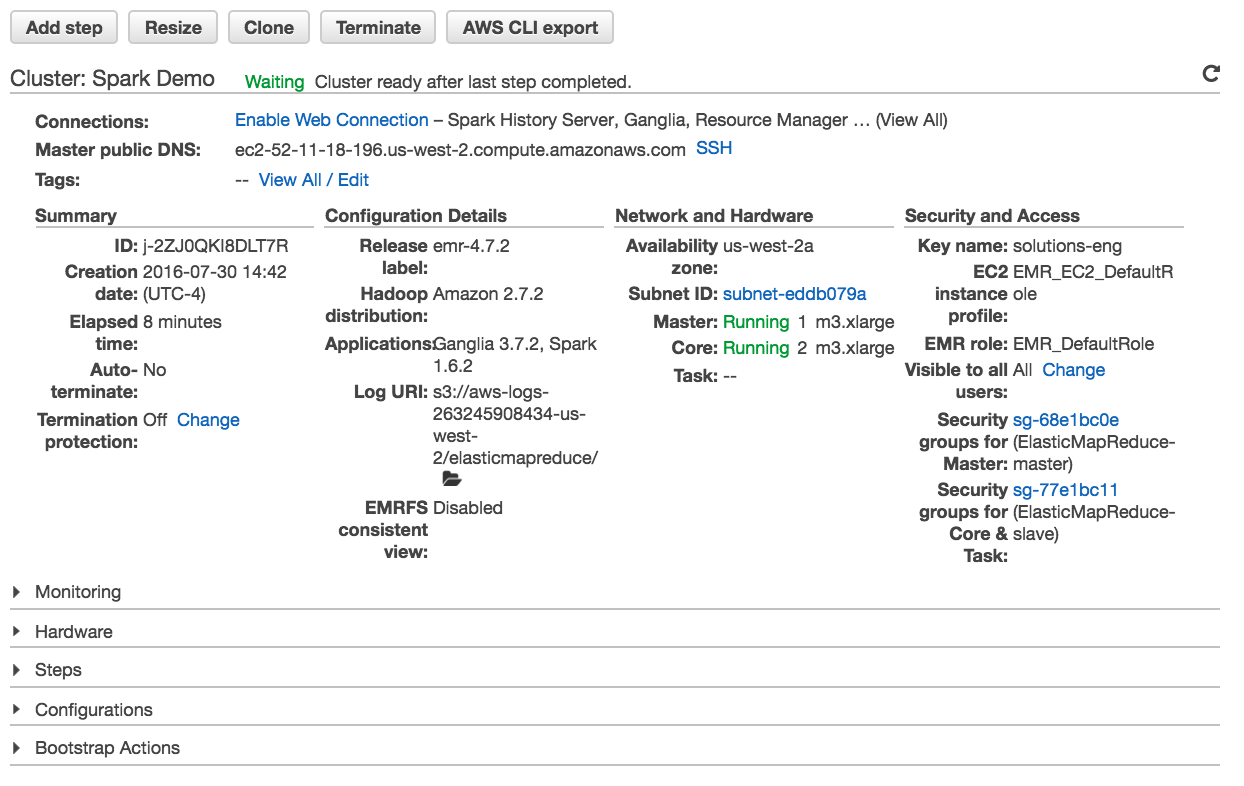Change the Termination protection setting
1244x786 pixels.
[x=208, y=420]
